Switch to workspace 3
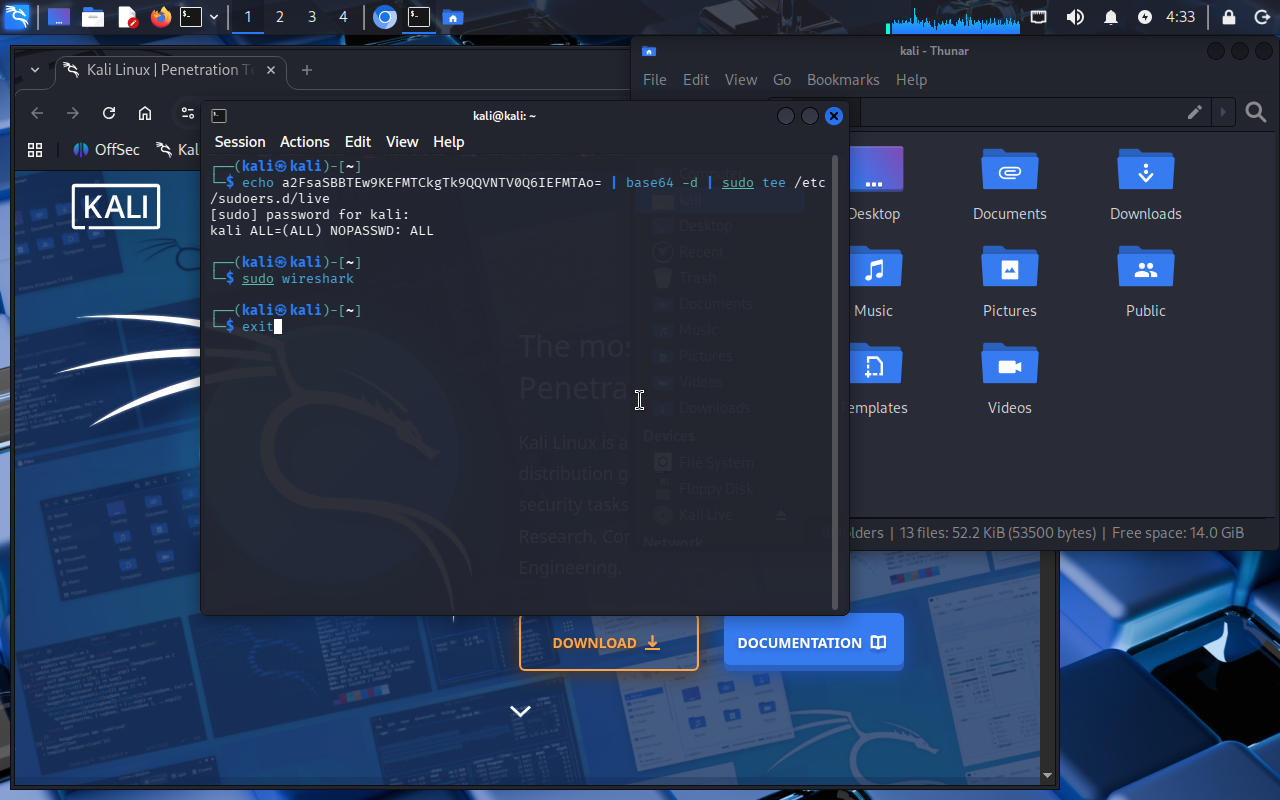This screenshot has width=1280, height=800. 312,17
